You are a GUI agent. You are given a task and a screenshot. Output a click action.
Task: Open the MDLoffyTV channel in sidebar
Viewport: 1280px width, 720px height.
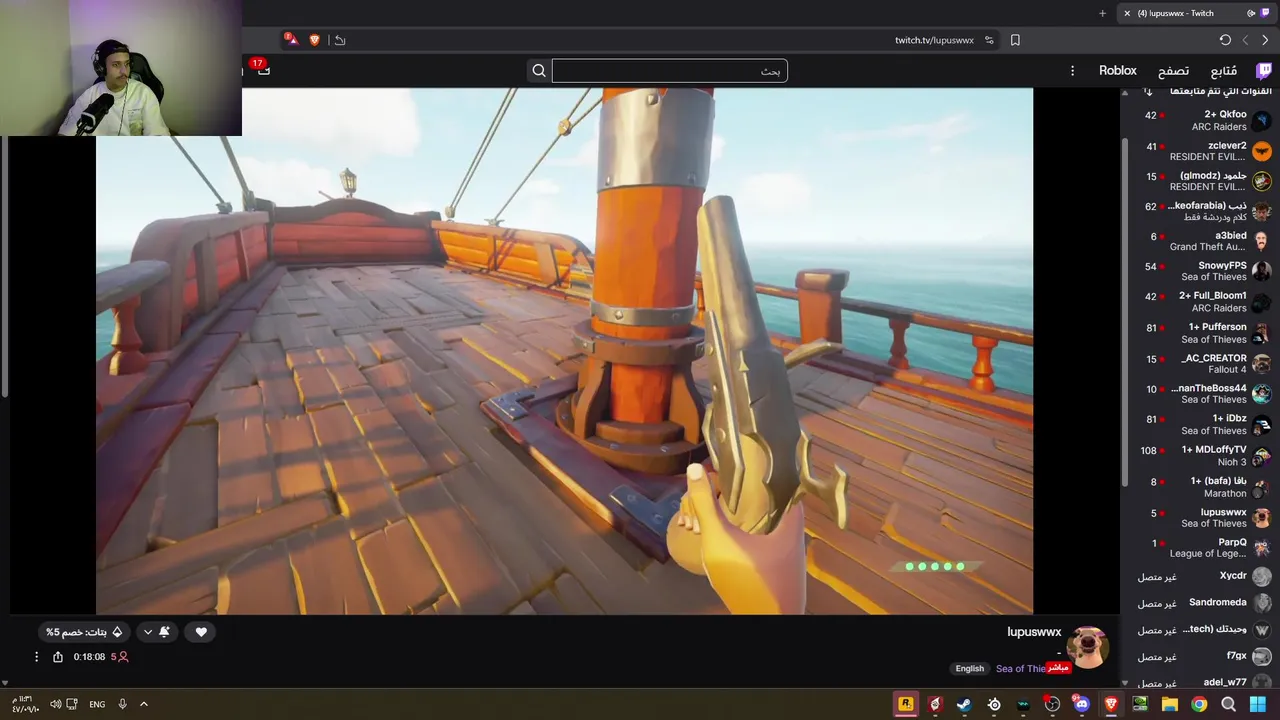pyautogui.click(x=1200, y=456)
